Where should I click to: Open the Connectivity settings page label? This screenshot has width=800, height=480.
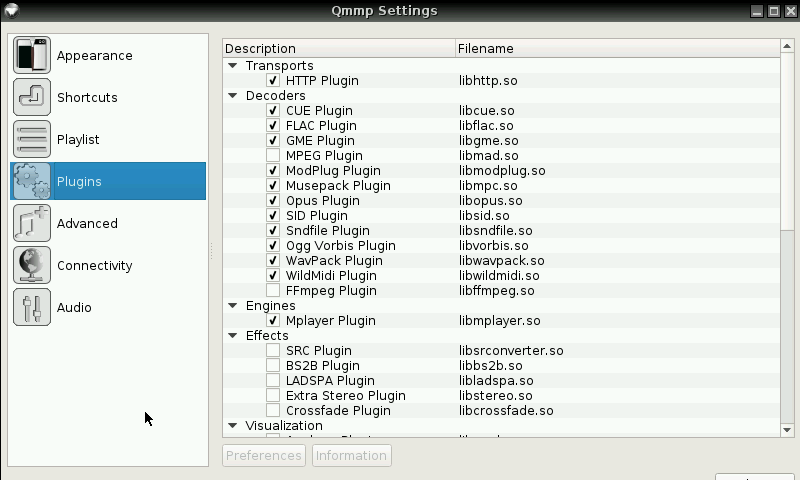[94, 265]
